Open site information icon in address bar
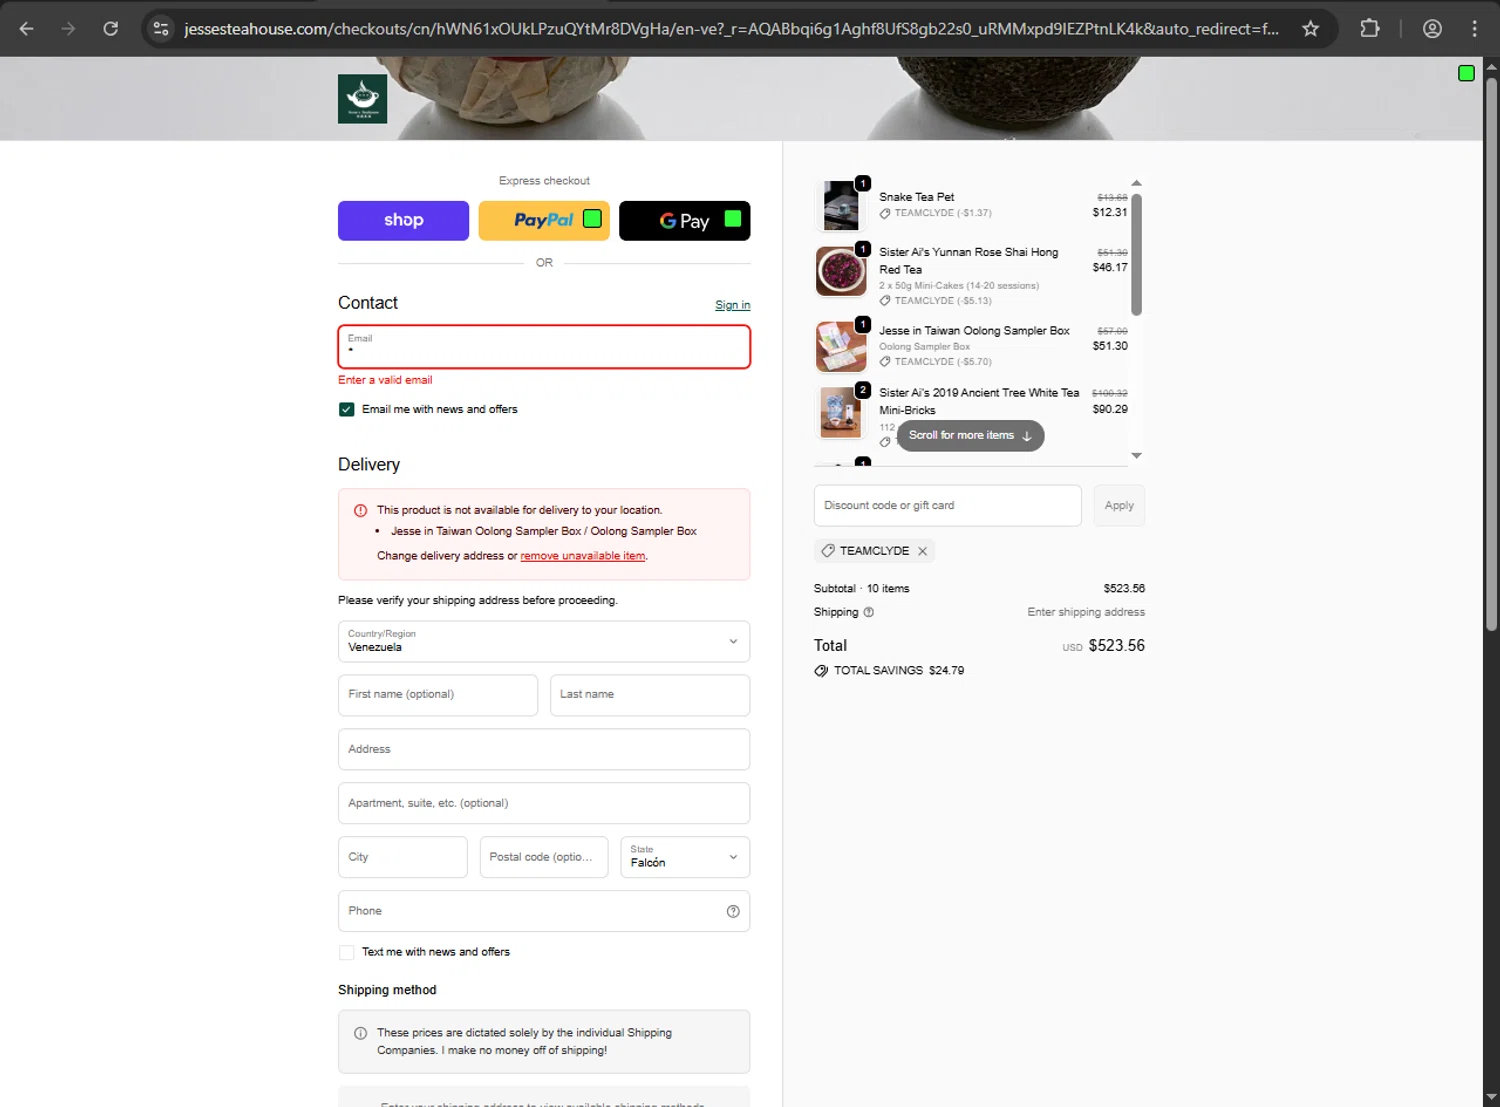 point(161,29)
